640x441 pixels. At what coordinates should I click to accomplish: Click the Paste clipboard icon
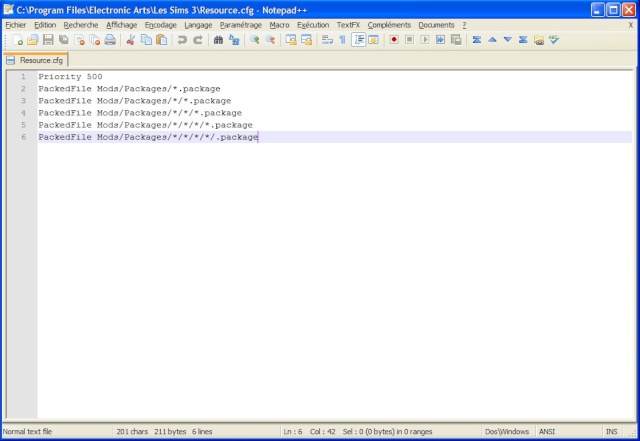(x=162, y=40)
